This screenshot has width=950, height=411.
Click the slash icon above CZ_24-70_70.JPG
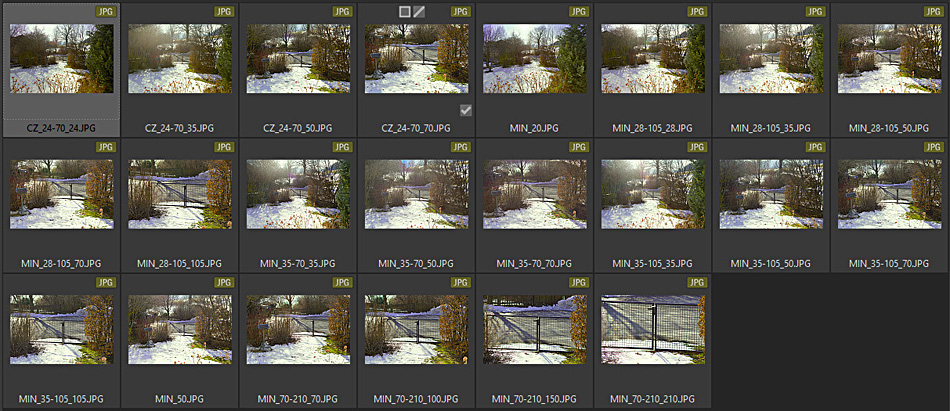[419, 12]
